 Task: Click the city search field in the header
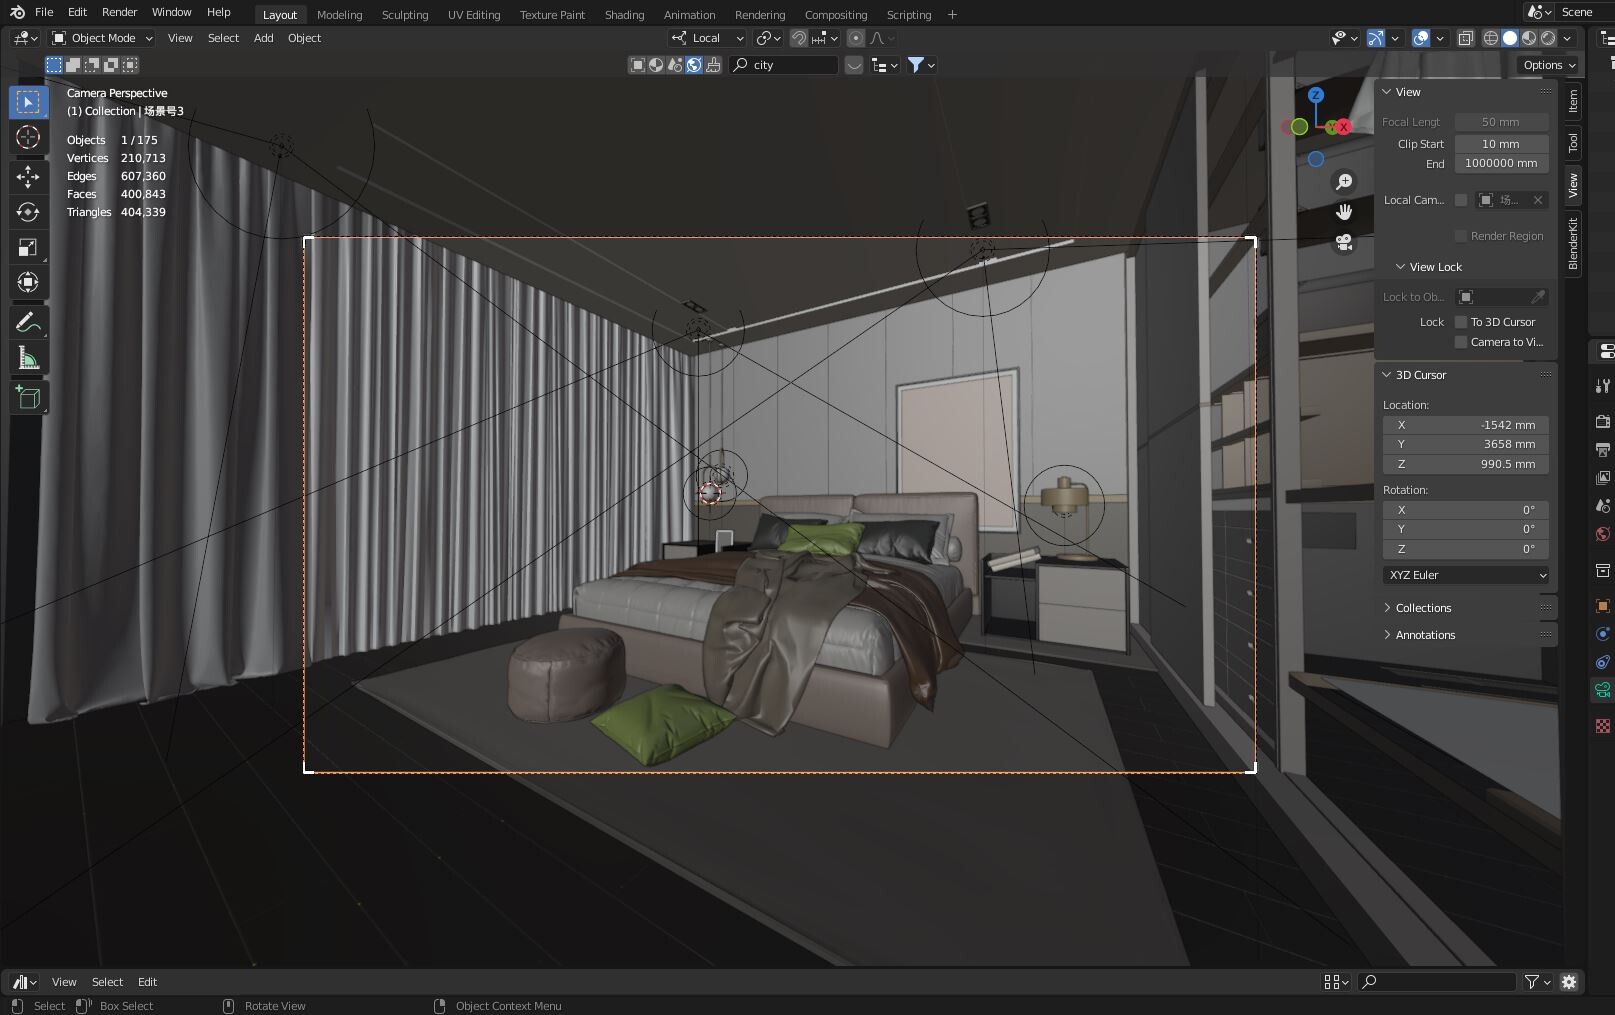pos(784,64)
